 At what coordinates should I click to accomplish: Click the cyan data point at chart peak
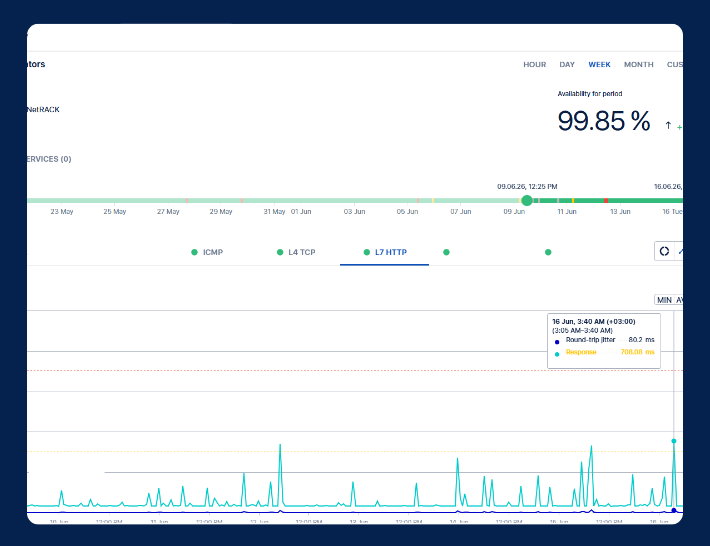(674, 441)
